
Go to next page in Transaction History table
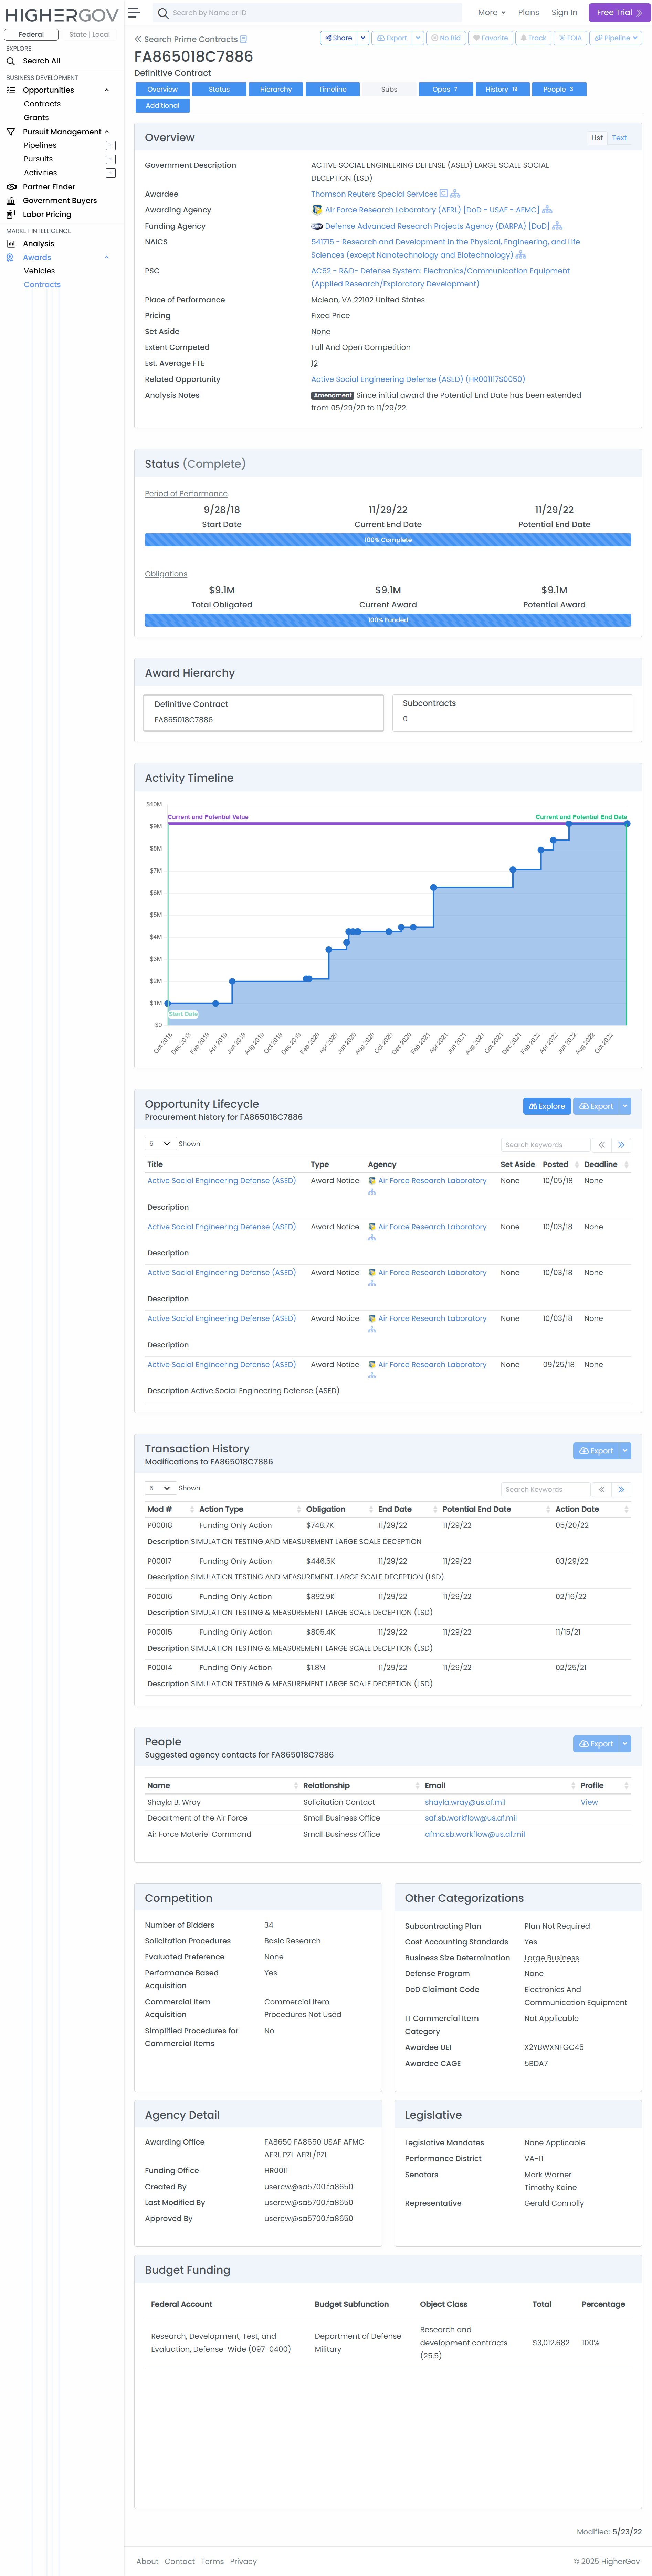tap(621, 1490)
